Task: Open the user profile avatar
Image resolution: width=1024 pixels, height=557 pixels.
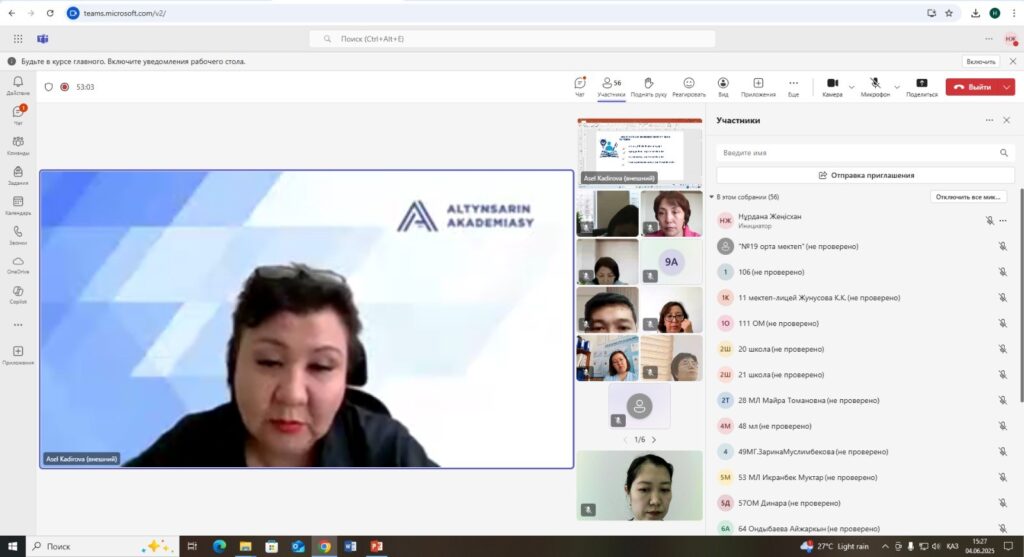Action: click(1011, 39)
